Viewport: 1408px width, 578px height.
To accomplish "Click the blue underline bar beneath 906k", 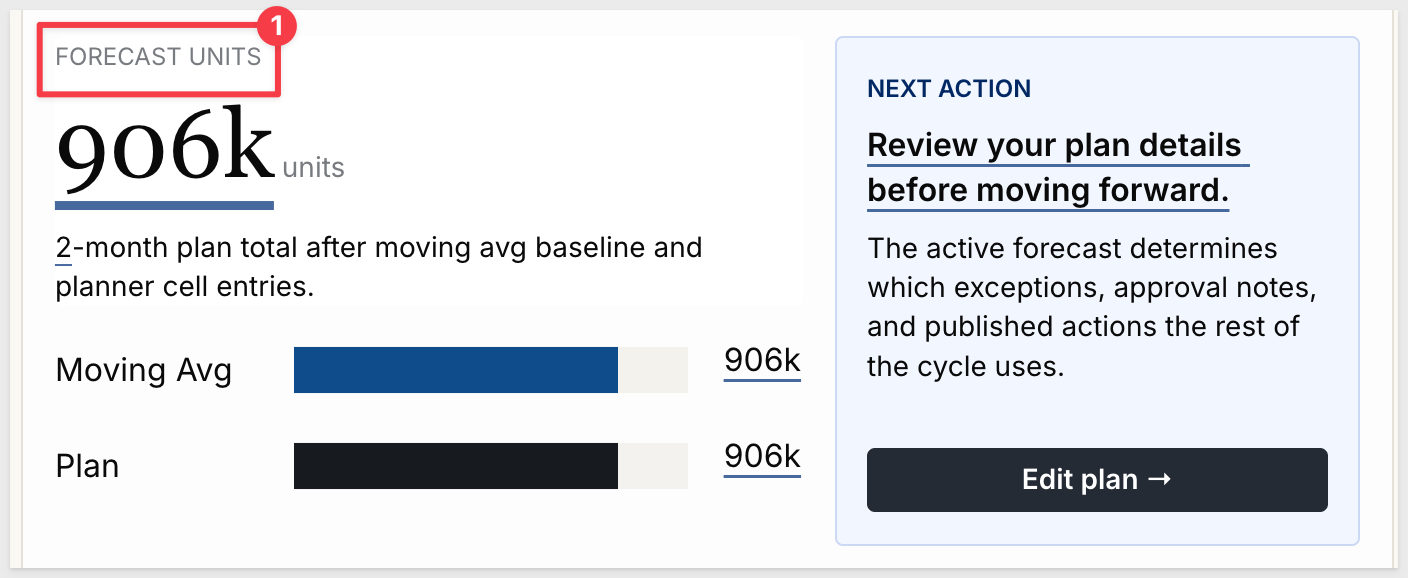I will tap(164, 206).
